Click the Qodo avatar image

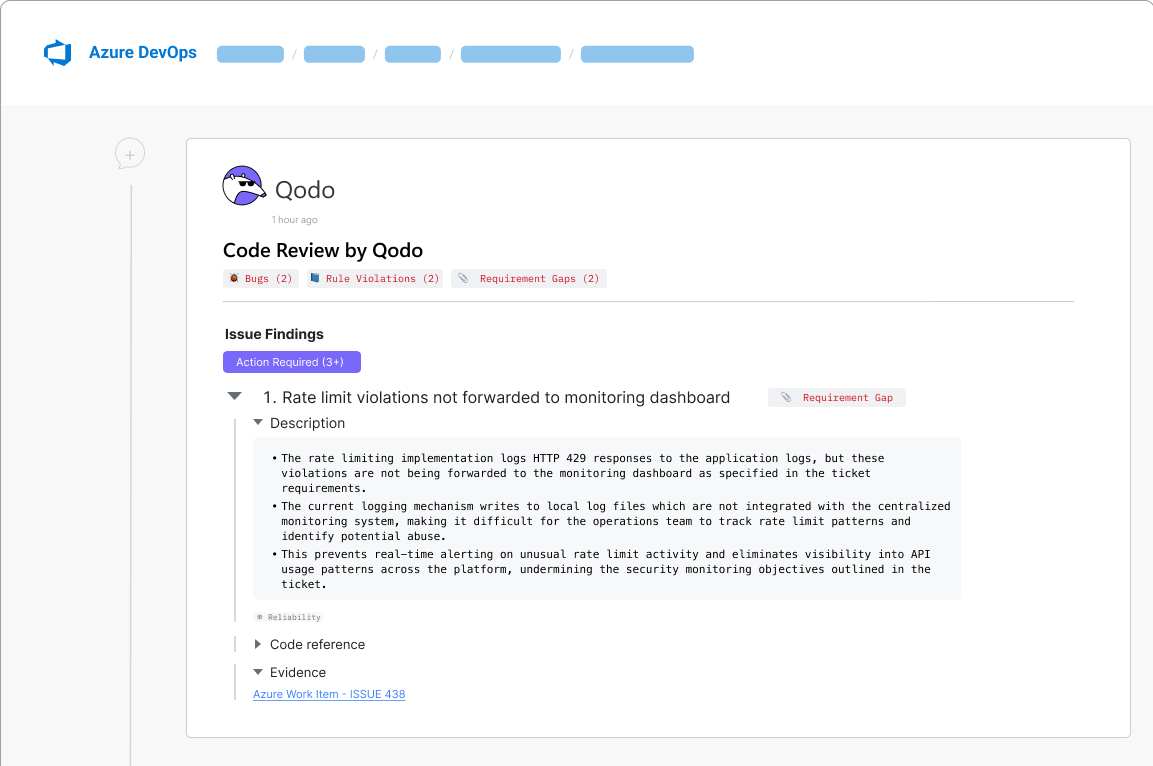pyautogui.click(x=243, y=187)
